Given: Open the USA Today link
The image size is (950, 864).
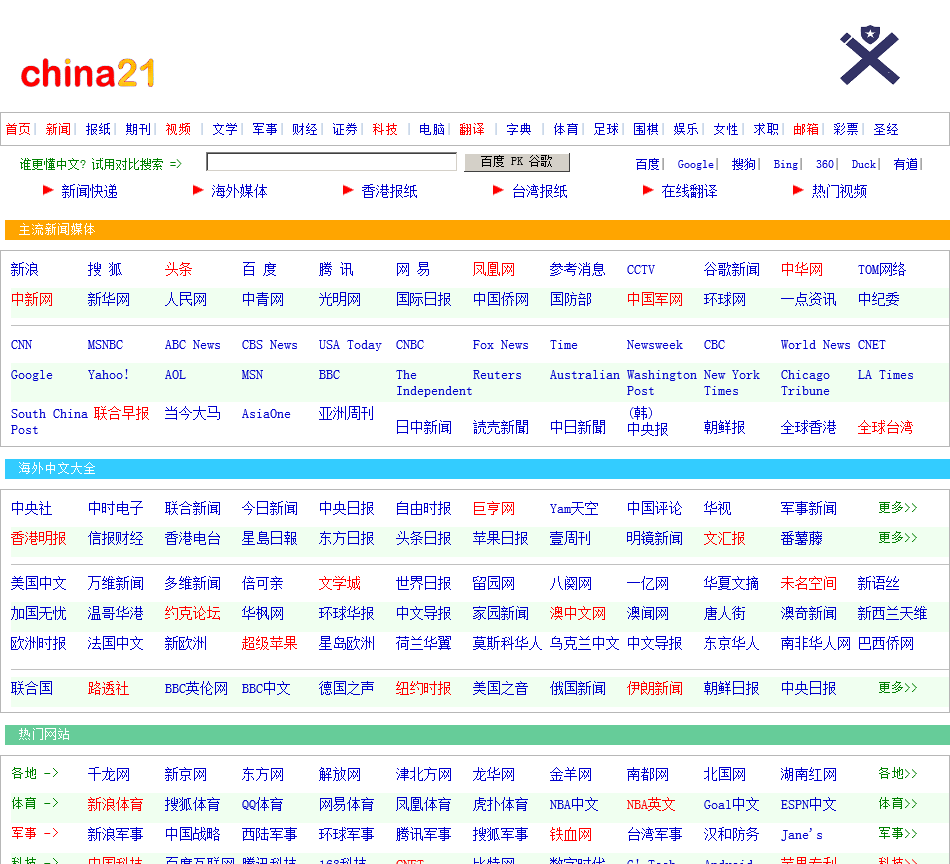Looking at the screenshot, I should tap(350, 345).
